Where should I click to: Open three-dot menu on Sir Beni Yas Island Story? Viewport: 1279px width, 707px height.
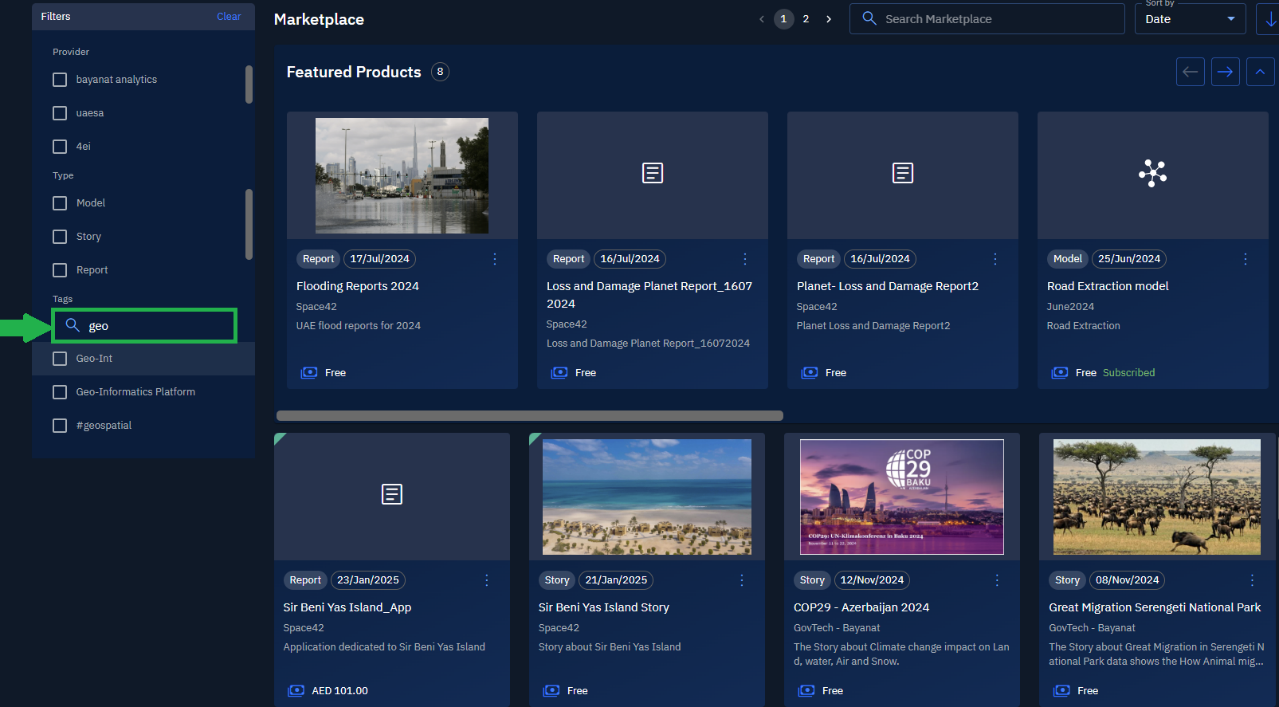742,580
